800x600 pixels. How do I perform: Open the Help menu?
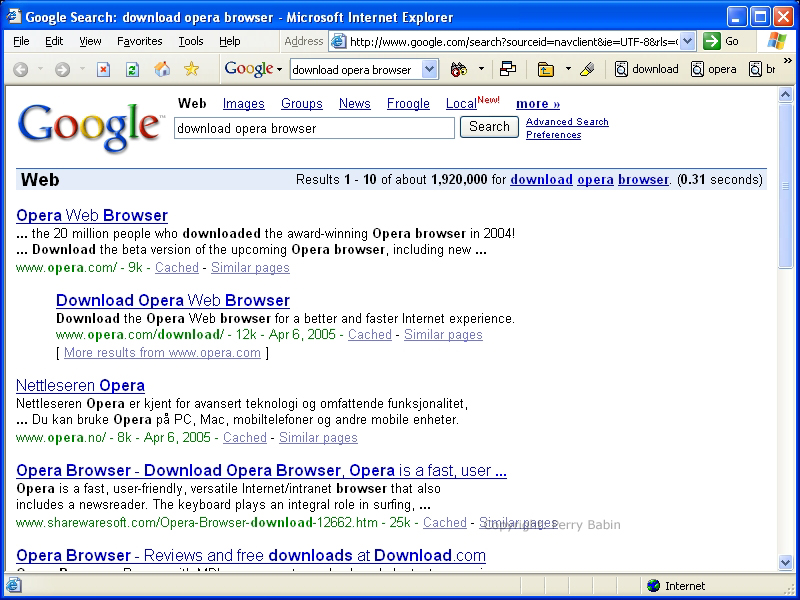pyautogui.click(x=230, y=41)
